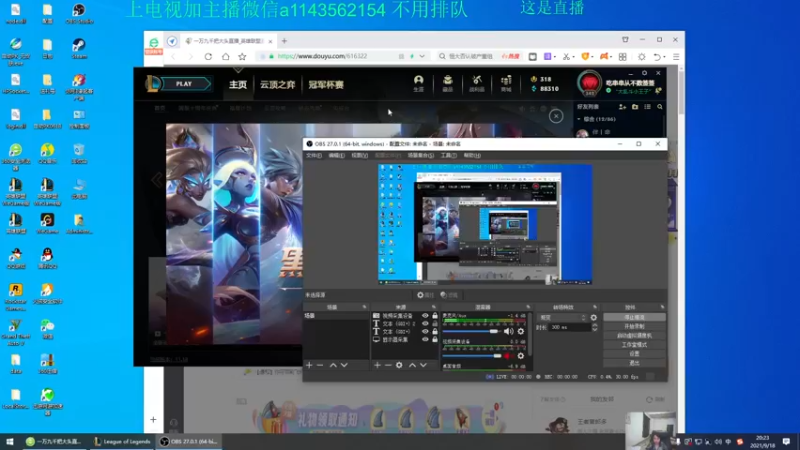
Task: Open source properties gear in Sources panel
Action: (x=399, y=365)
